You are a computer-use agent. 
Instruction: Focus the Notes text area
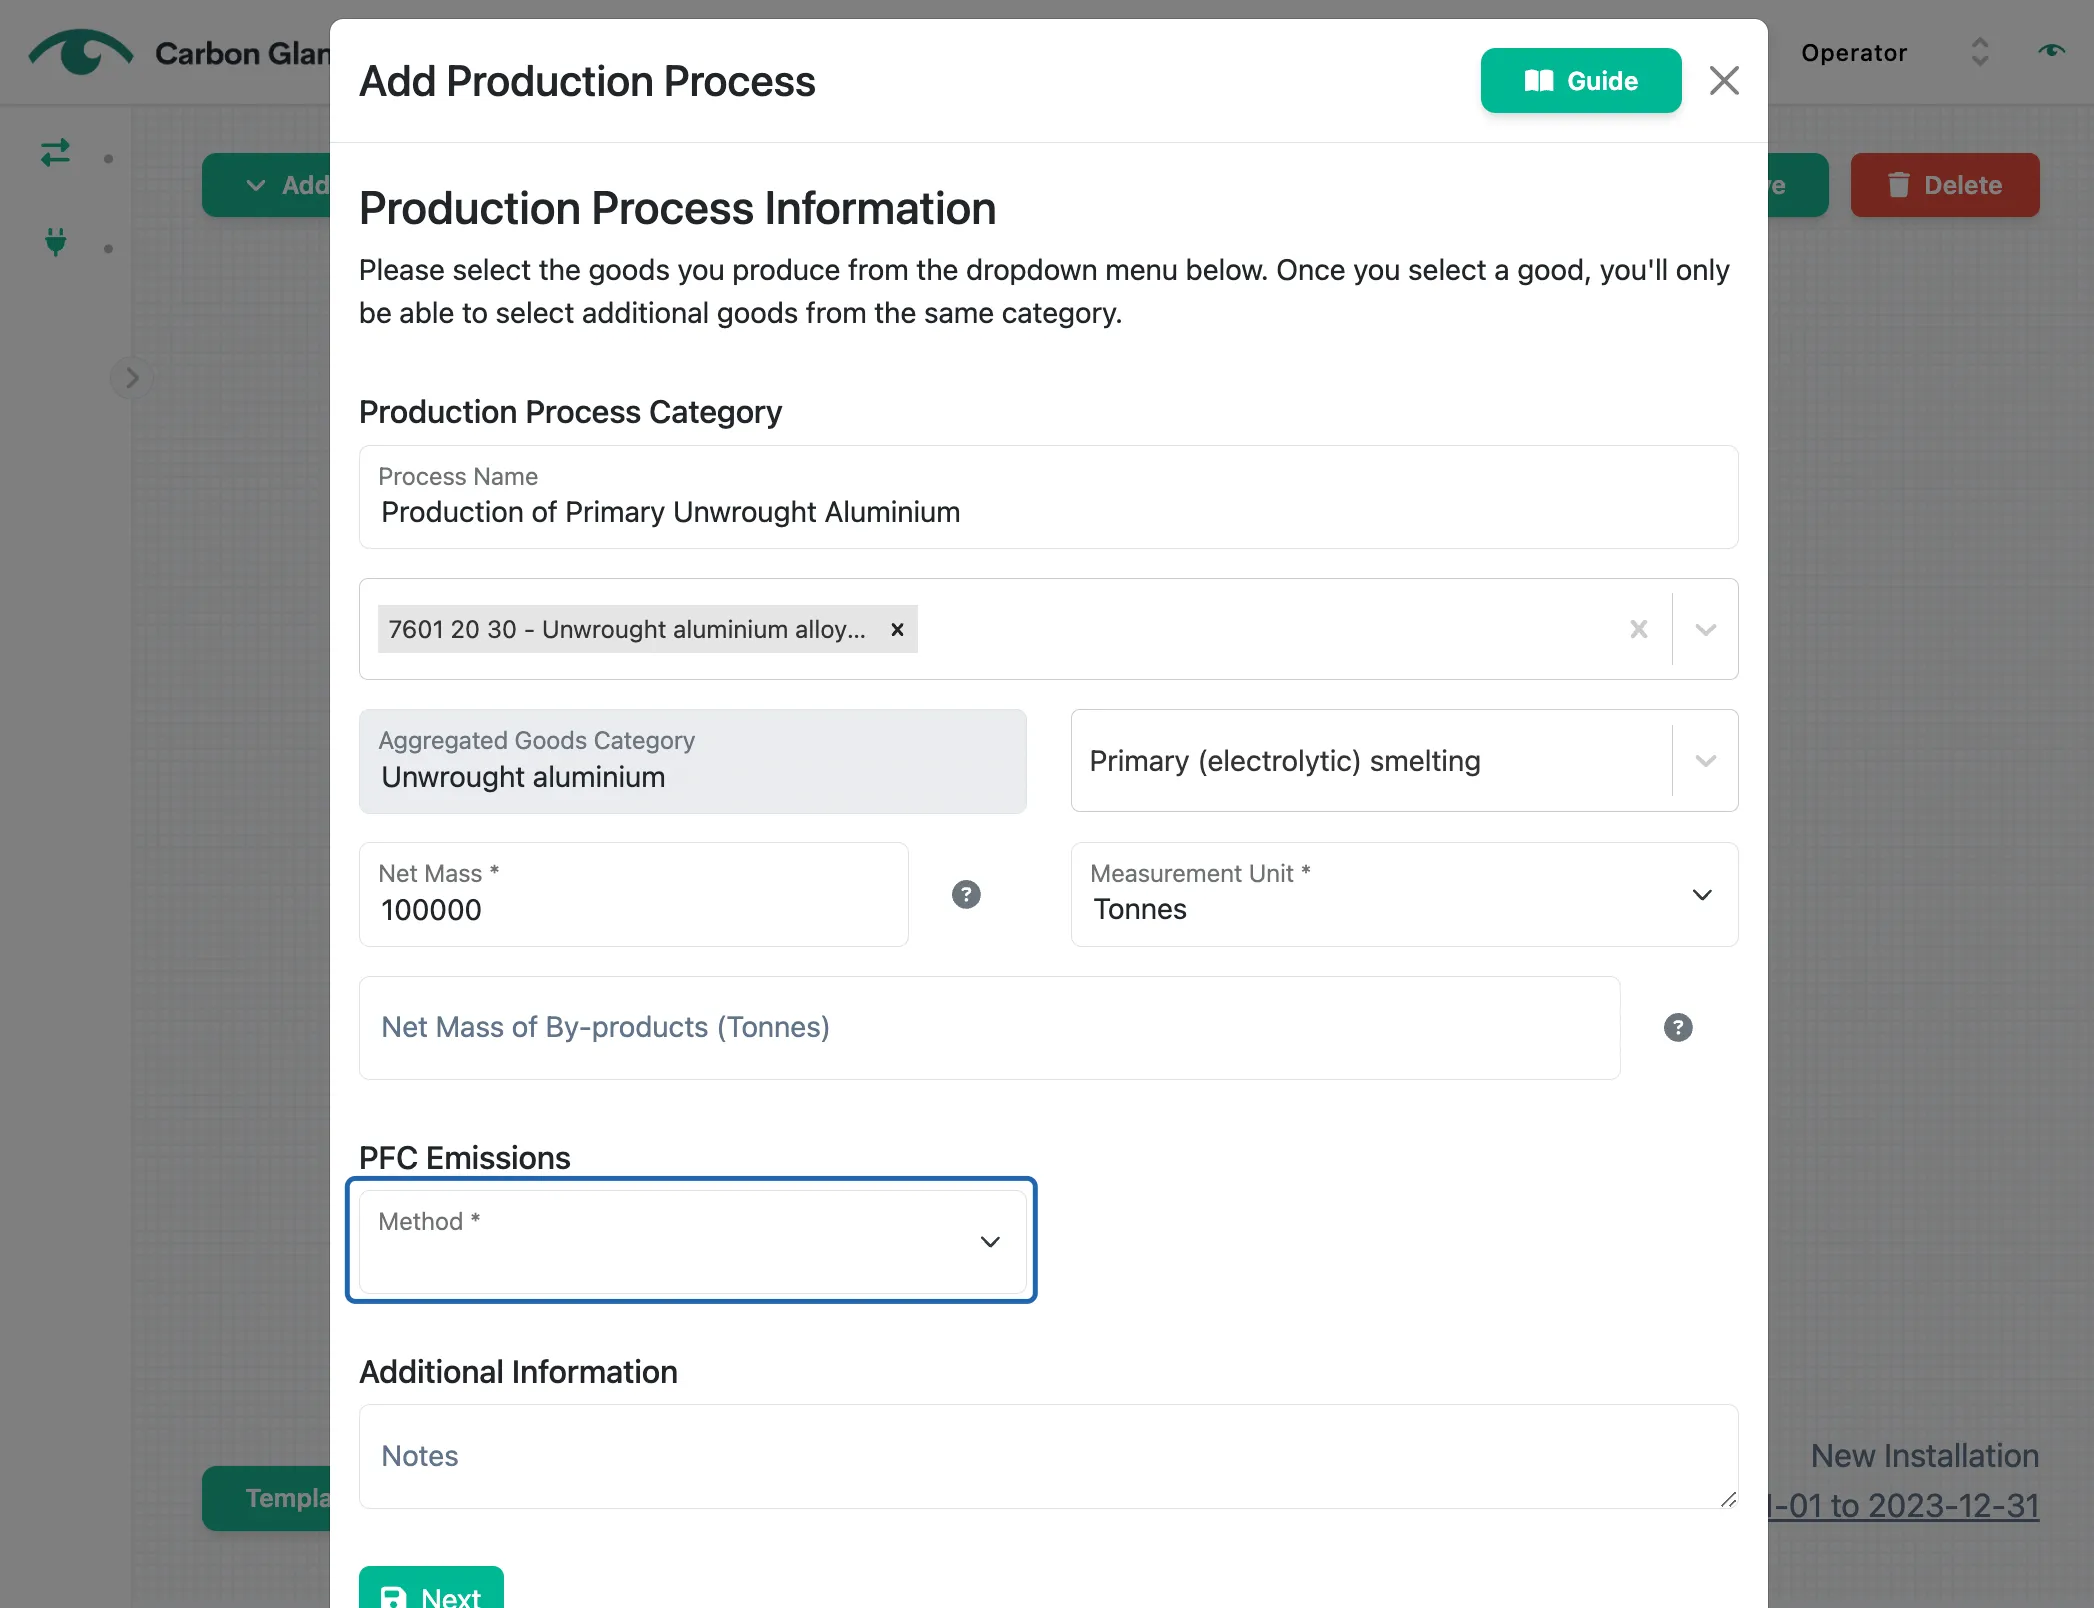[x=1048, y=1457]
